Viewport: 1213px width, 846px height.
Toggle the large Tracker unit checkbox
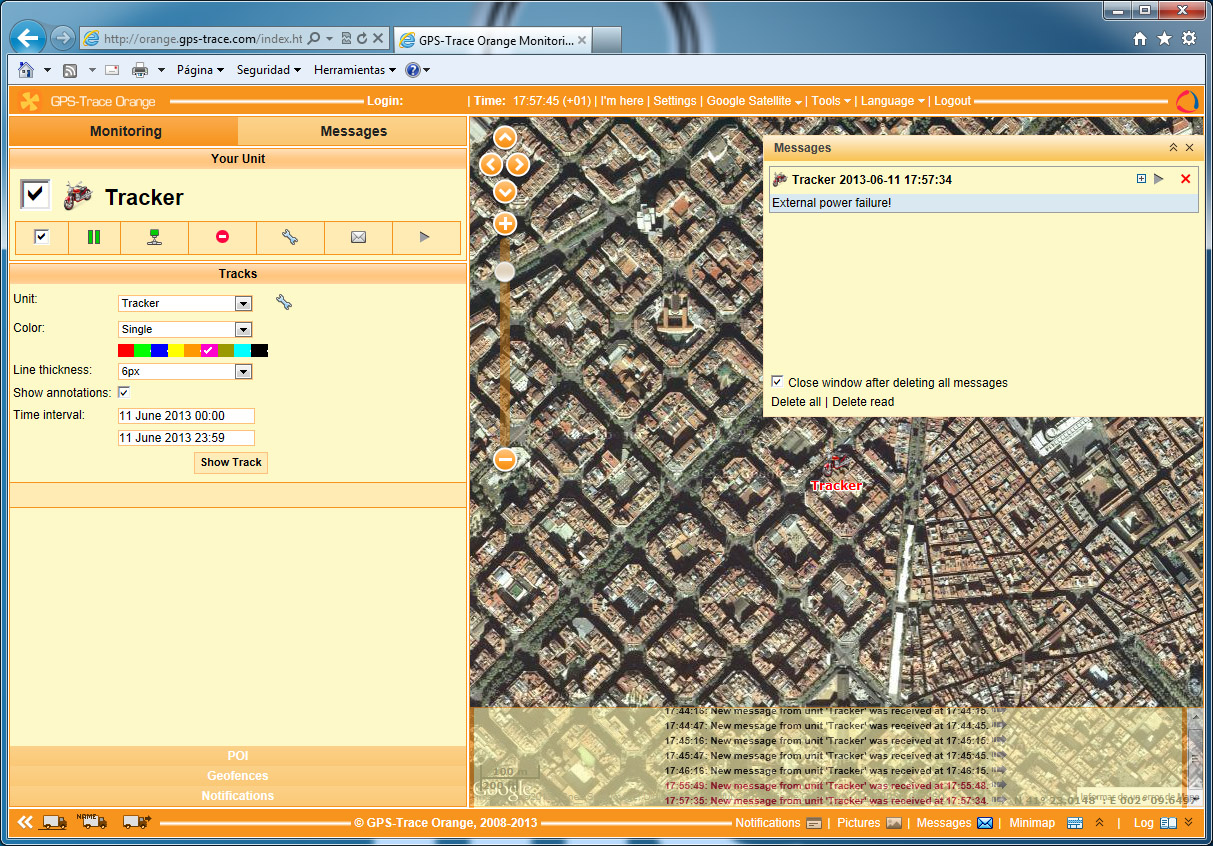pyautogui.click(x=35, y=194)
